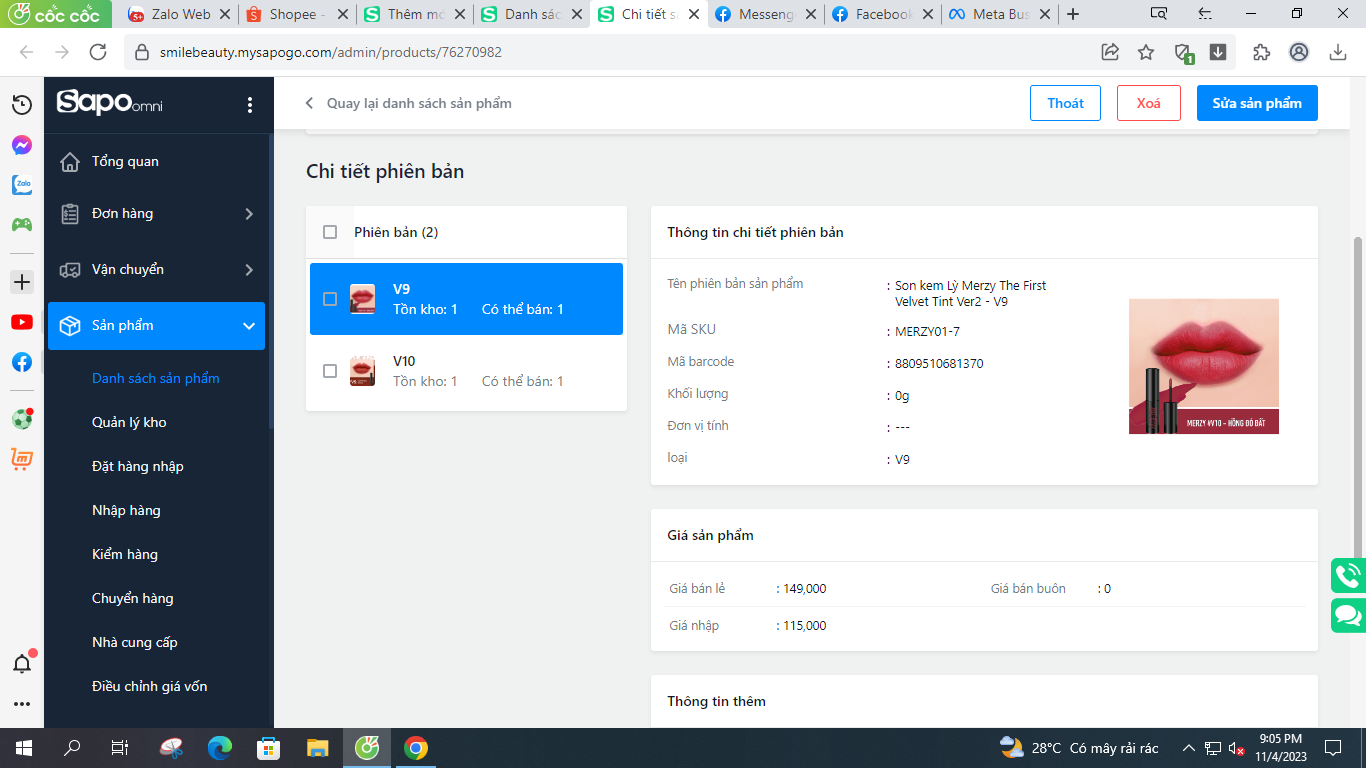Click the browser address bar URL

[331, 52]
